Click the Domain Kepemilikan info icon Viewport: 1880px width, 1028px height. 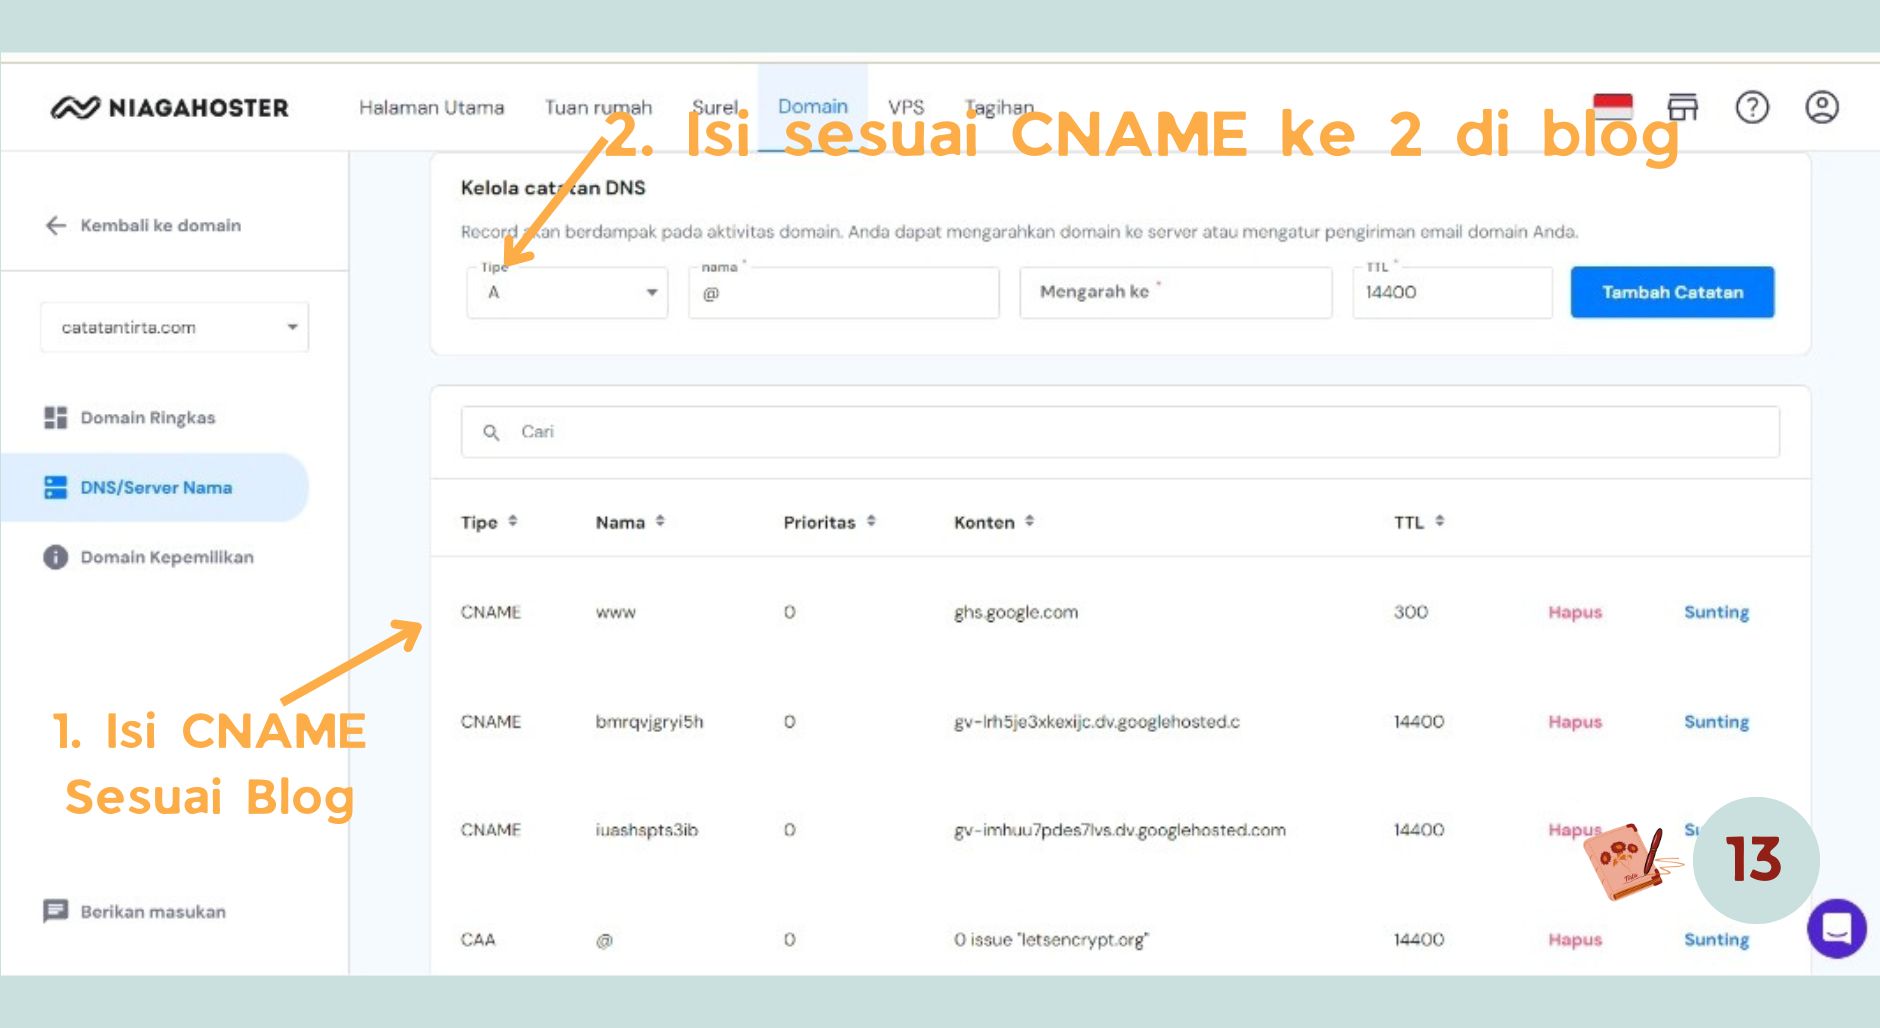[x=55, y=557]
